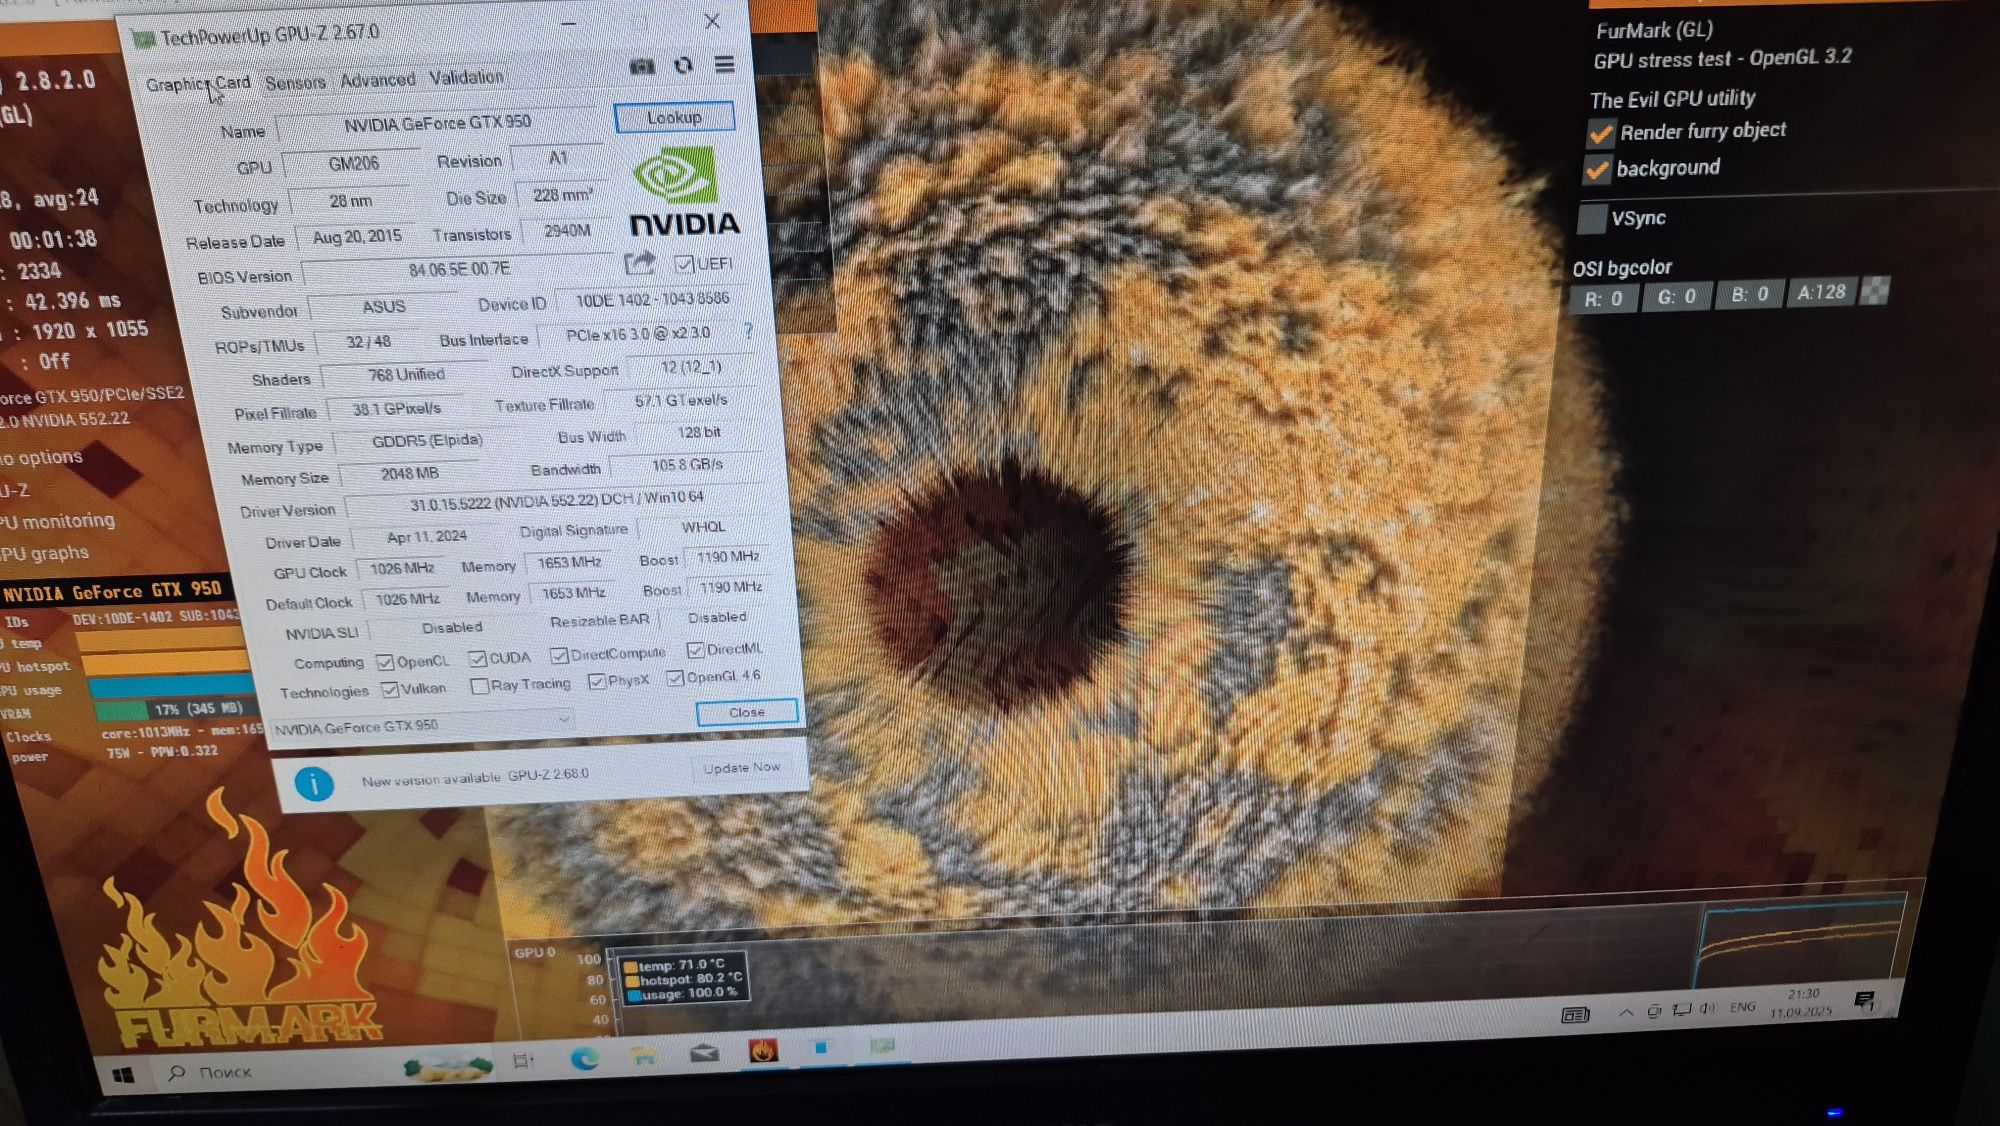
Task: Click the Memory Type field GDDR5 (Elpida)
Action: tap(427, 440)
